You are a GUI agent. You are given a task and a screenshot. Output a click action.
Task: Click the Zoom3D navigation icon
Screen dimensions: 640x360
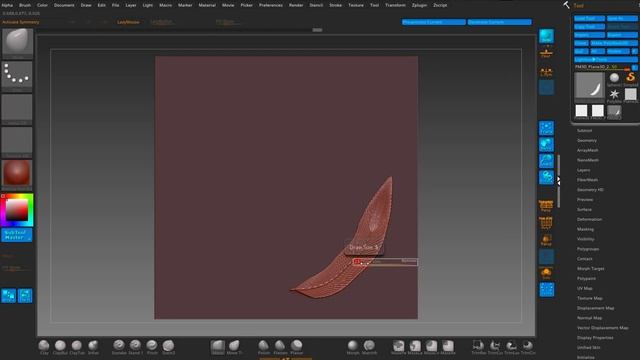546,161
